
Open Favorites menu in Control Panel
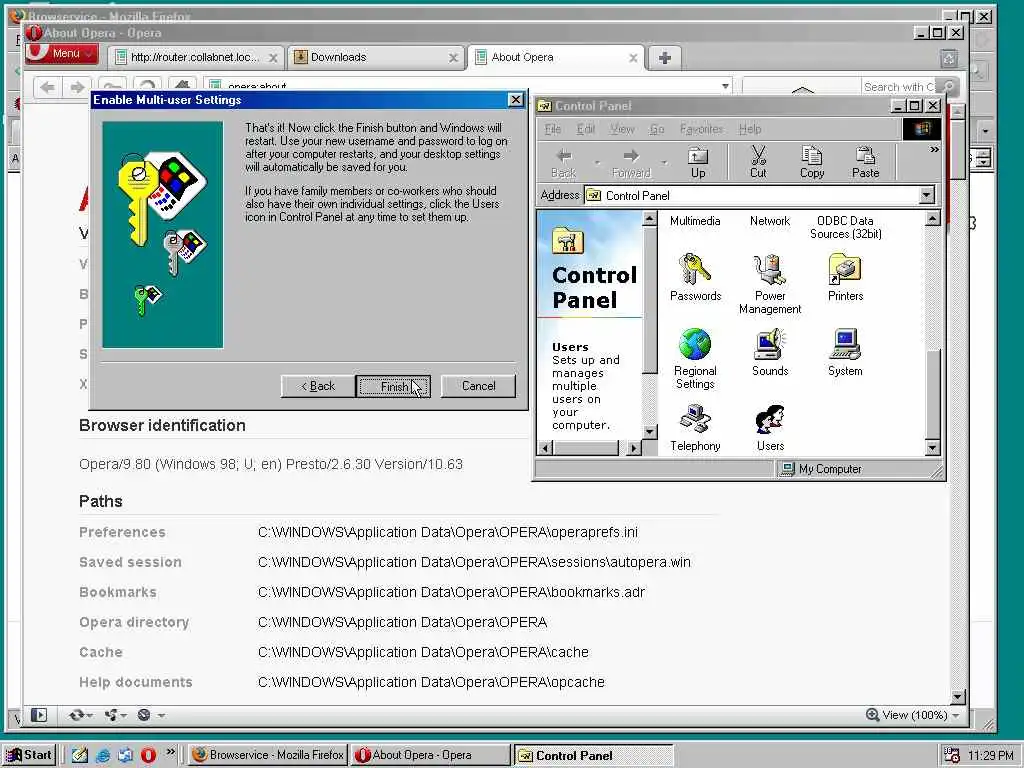701,129
